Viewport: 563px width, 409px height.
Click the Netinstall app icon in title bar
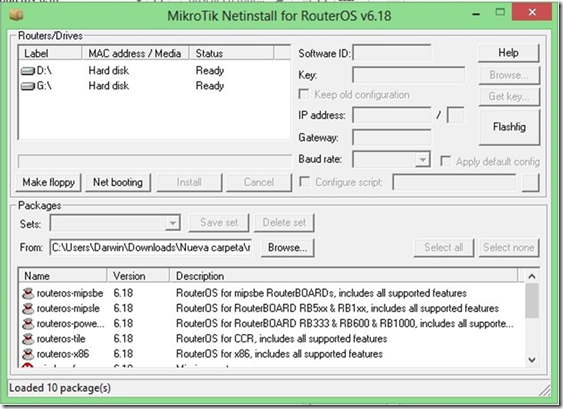point(16,15)
